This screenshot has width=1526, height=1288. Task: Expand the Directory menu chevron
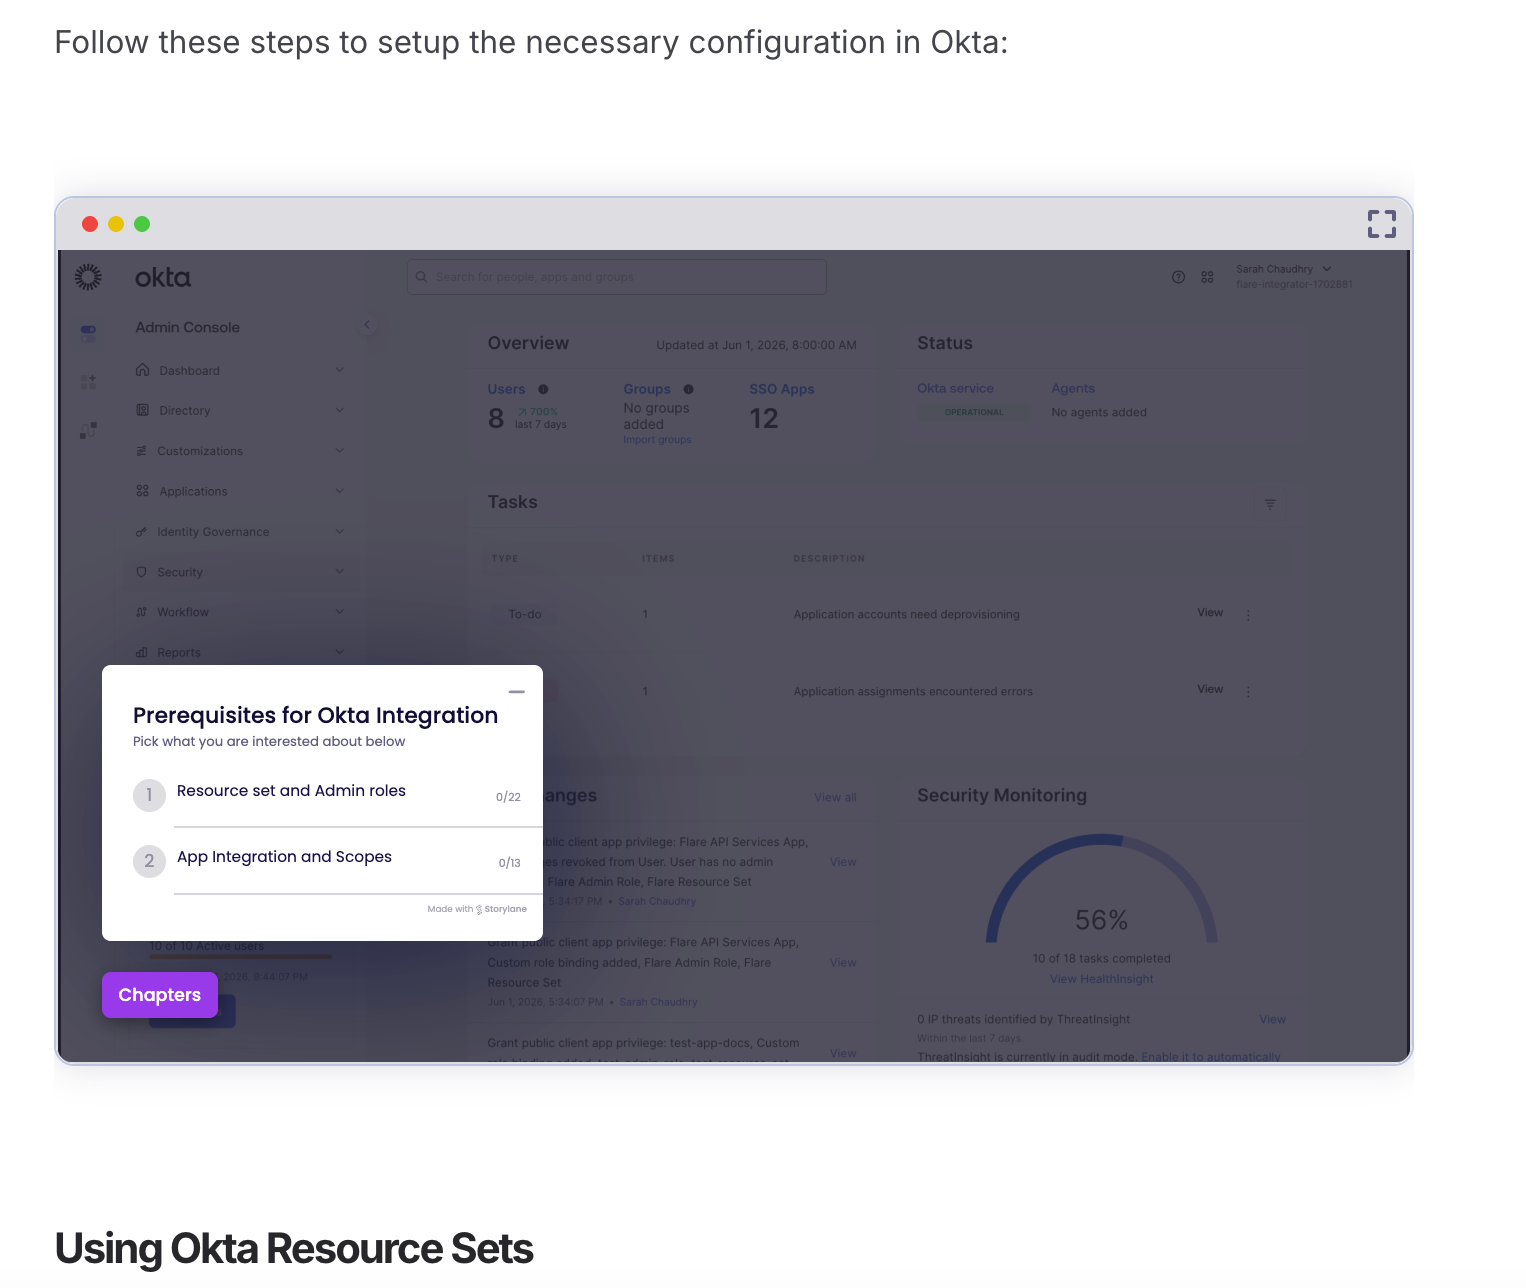pyautogui.click(x=339, y=410)
